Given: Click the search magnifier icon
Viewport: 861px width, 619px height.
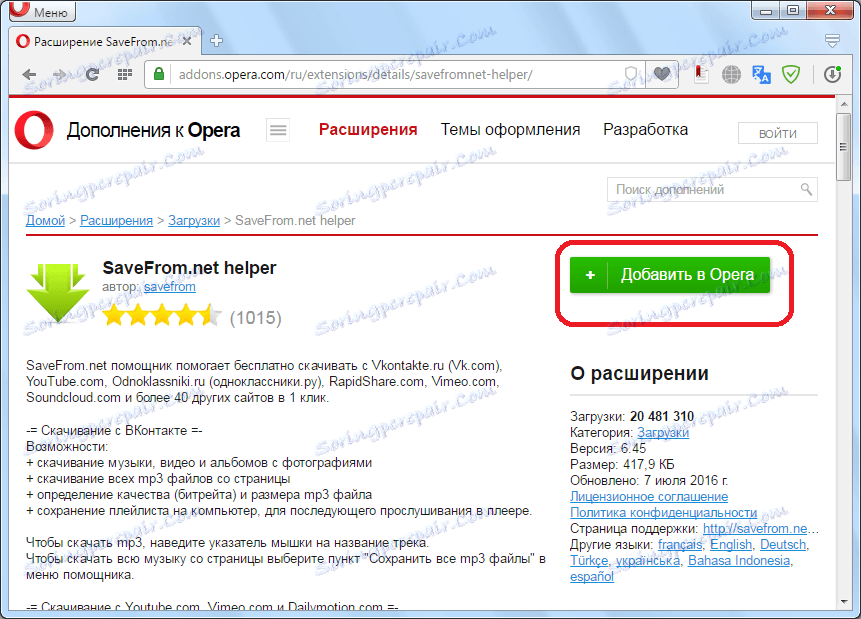Looking at the screenshot, I should pyautogui.click(x=806, y=189).
